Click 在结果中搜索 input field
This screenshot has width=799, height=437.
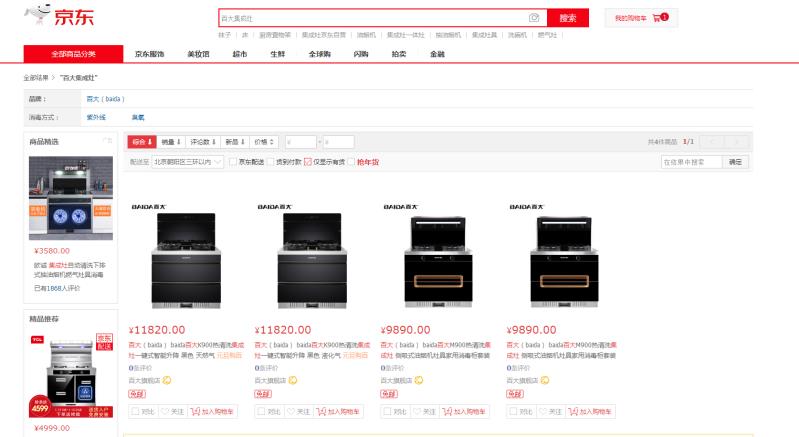[x=691, y=162]
